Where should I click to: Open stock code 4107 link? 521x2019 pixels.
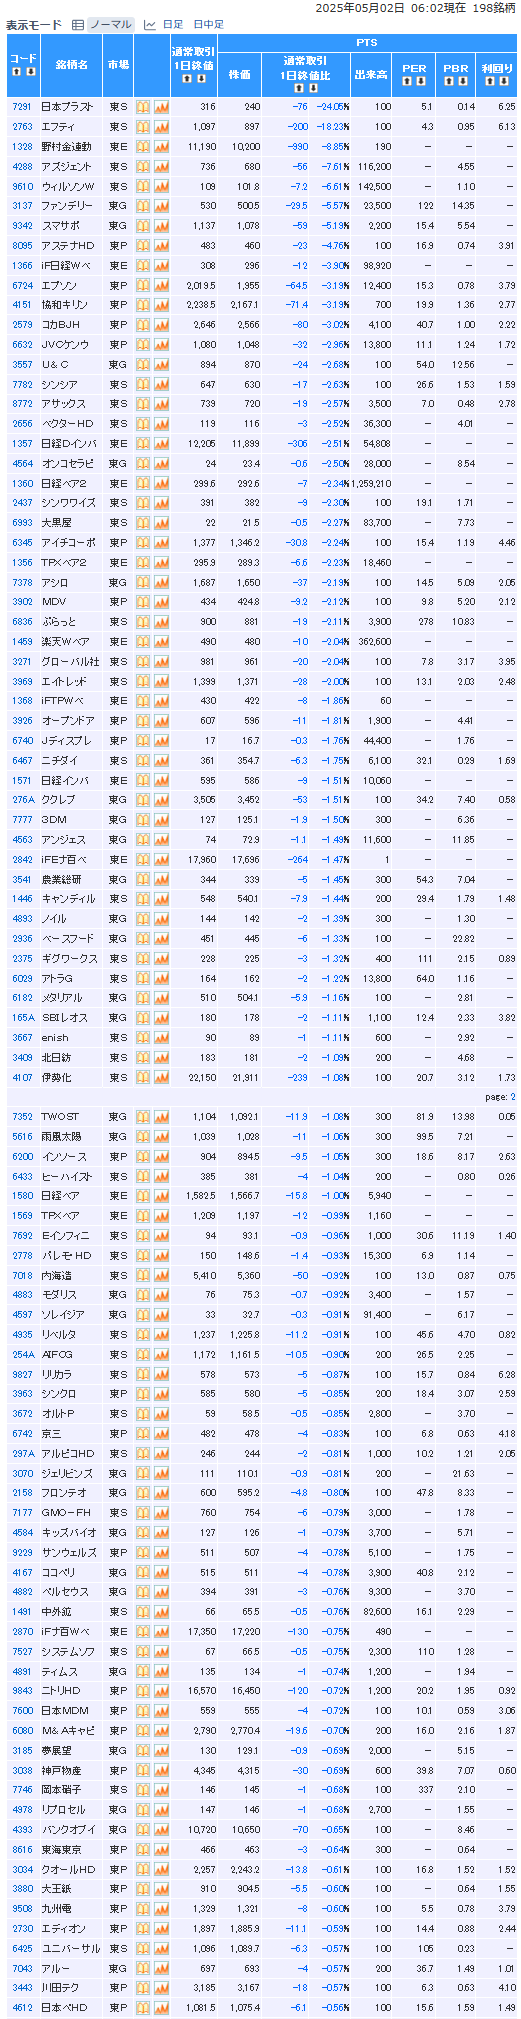(x=22, y=1077)
